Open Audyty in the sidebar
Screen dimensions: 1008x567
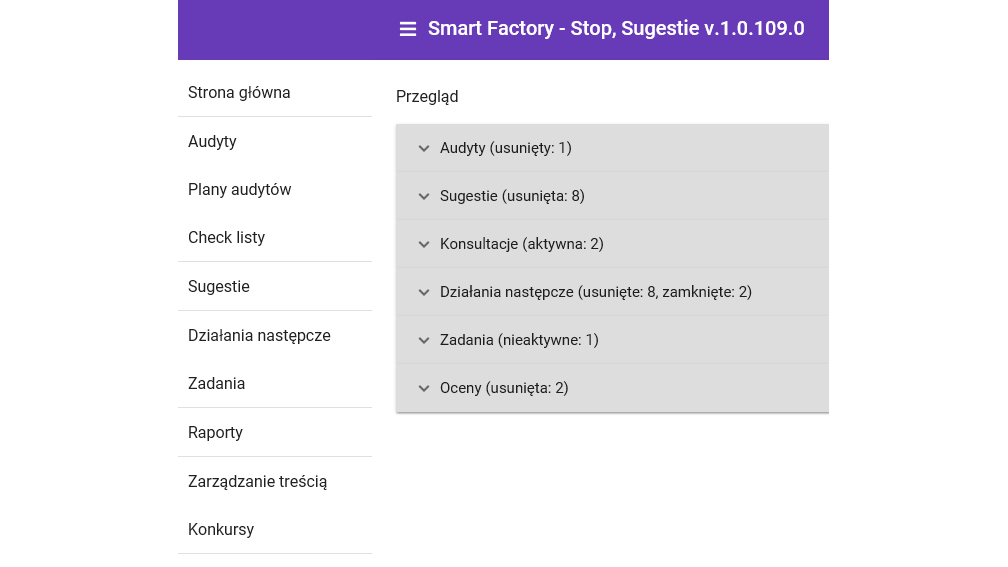[212, 141]
